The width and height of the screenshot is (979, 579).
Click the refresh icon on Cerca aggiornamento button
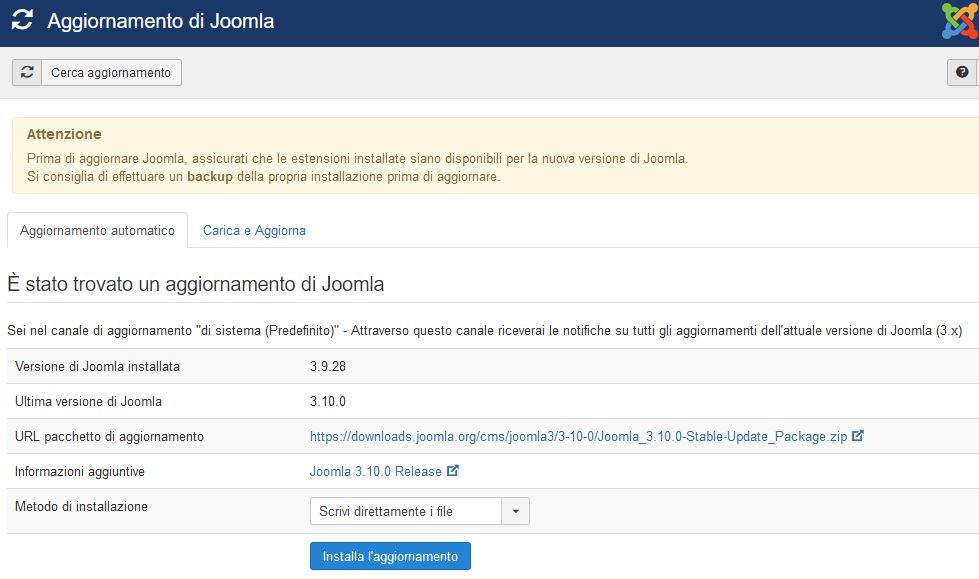click(28, 72)
